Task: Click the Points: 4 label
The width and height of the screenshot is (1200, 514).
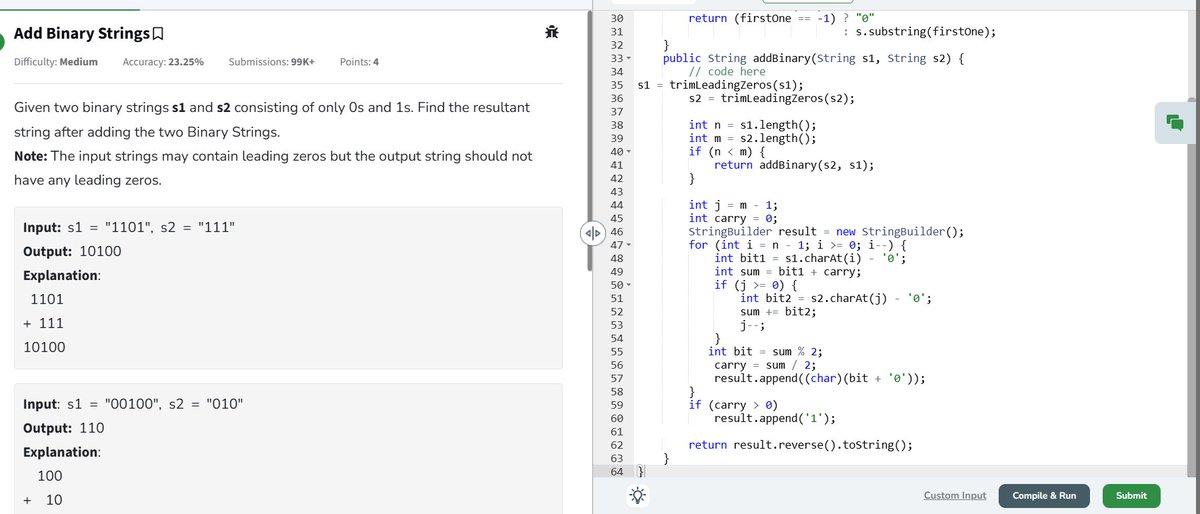Action: (x=359, y=62)
